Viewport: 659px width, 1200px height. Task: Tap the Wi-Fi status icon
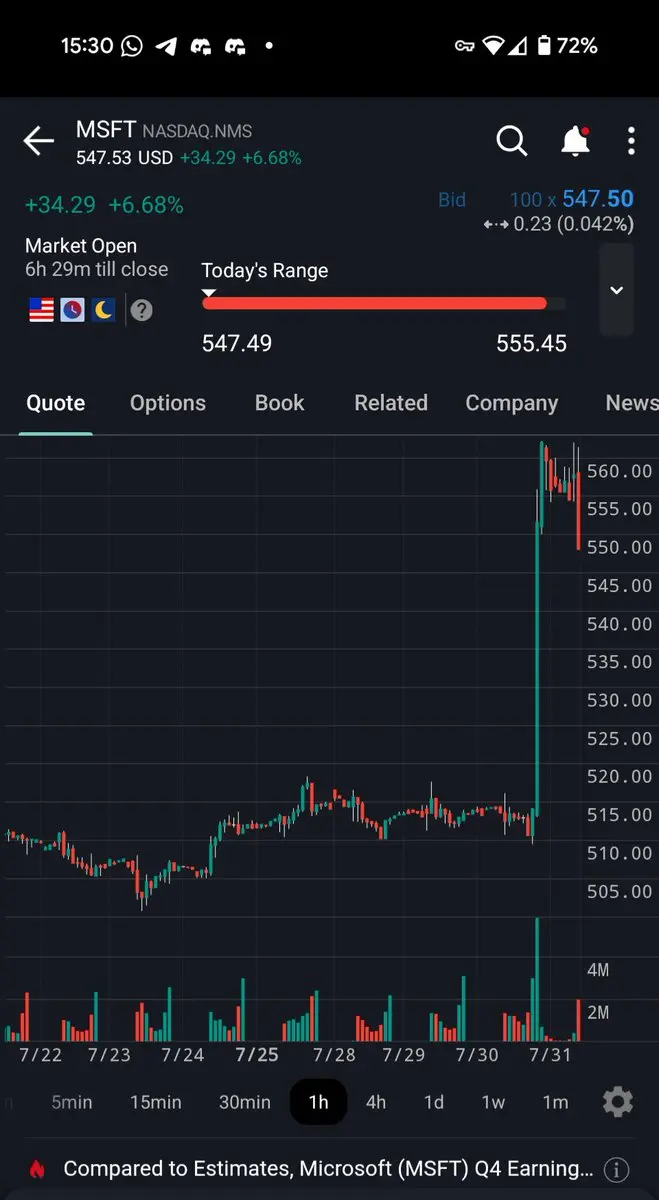492,46
